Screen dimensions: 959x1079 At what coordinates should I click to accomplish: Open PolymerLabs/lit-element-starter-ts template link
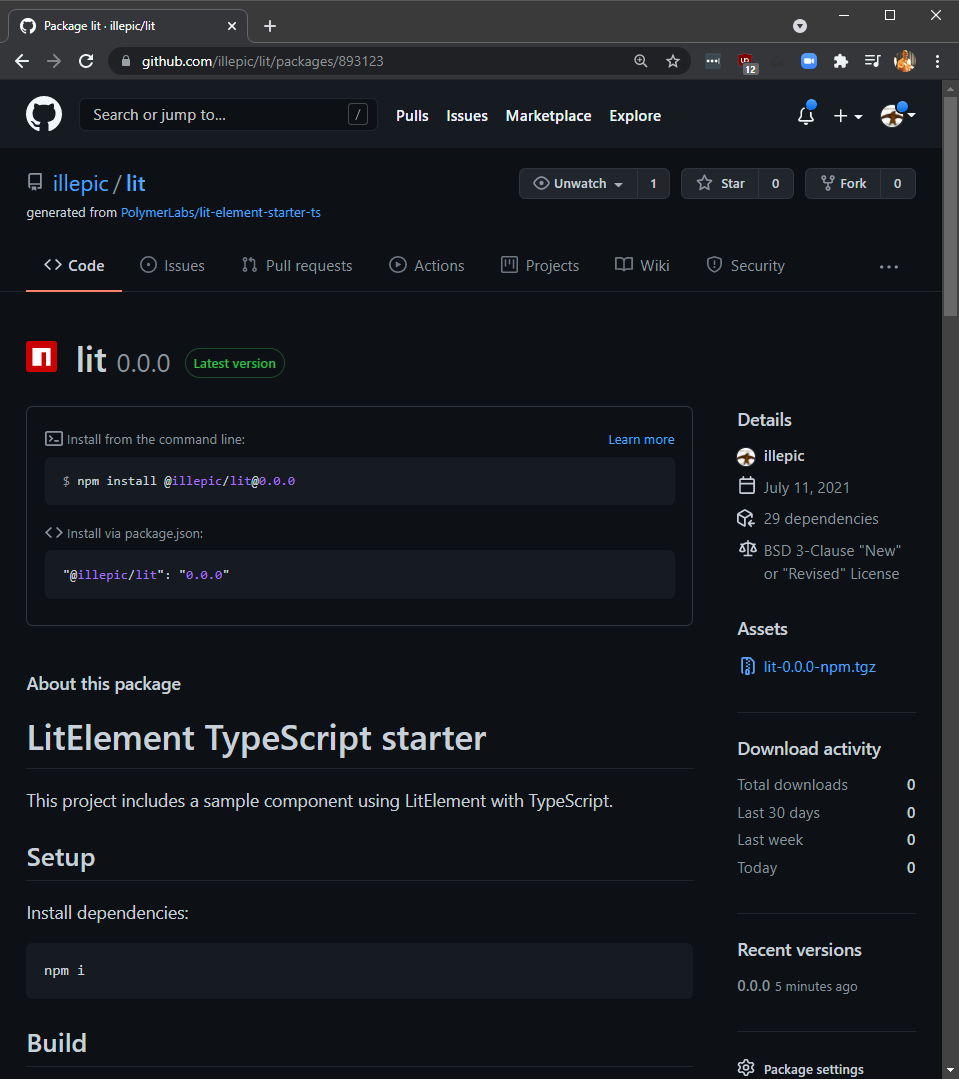click(221, 213)
